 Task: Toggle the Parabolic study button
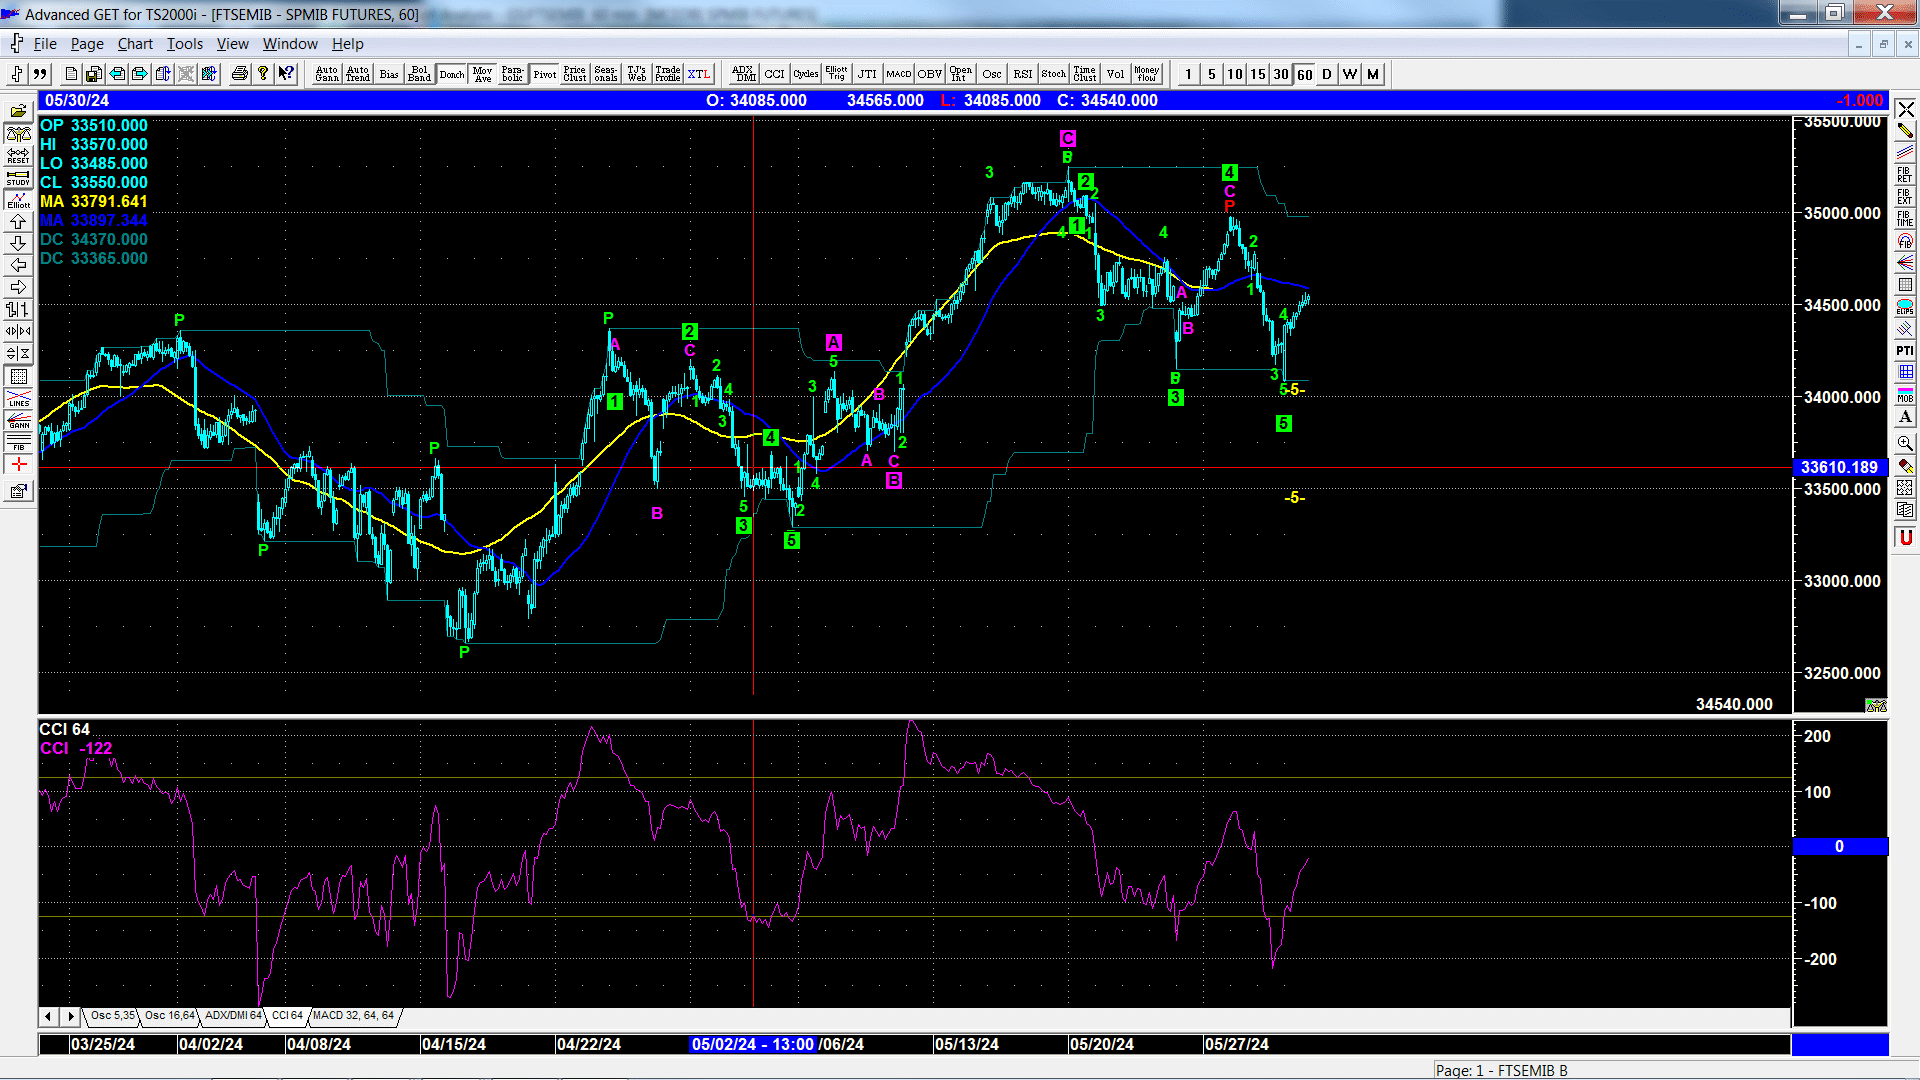point(512,74)
